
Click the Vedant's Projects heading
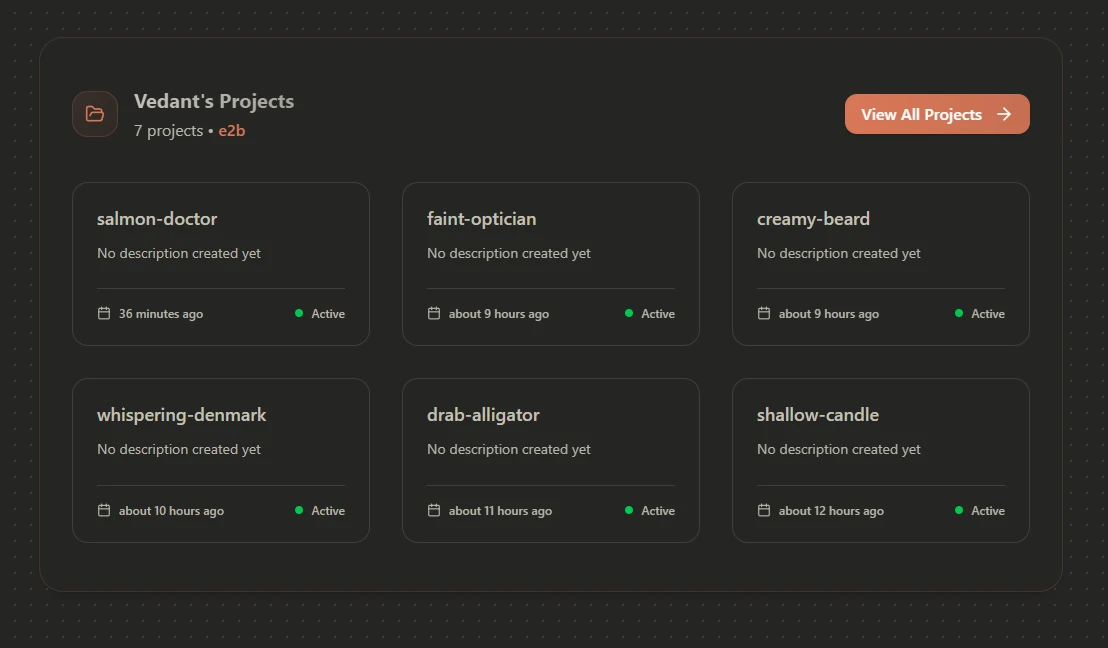click(214, 101)
